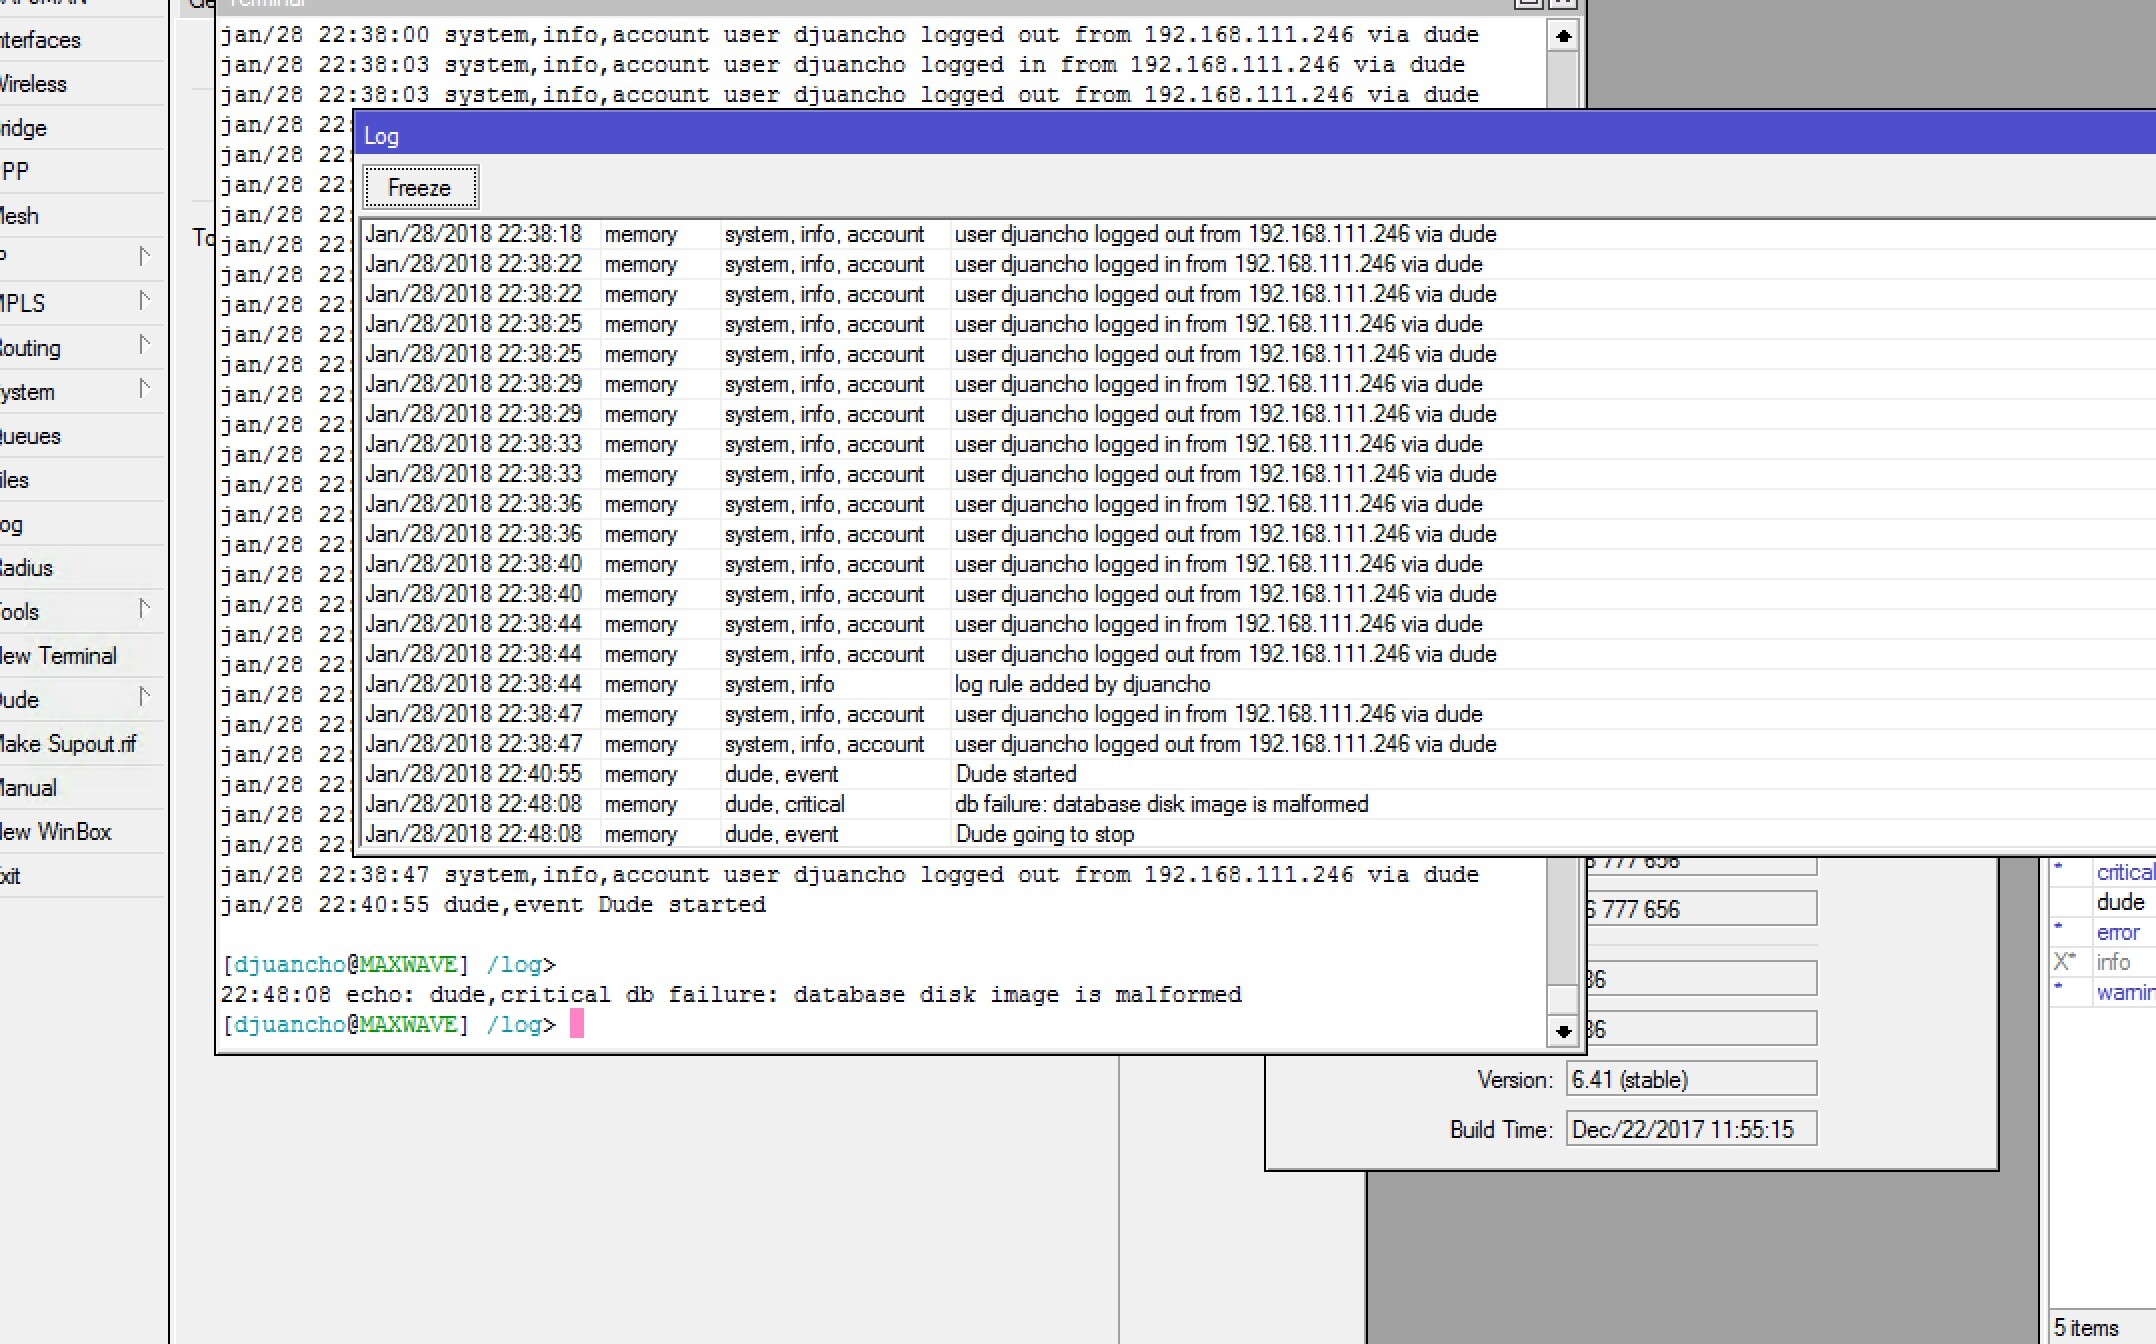This screenshot has height=1344, width=2156.
Task: Click the Build Time field
Action: click(x=1690, y=1130)
